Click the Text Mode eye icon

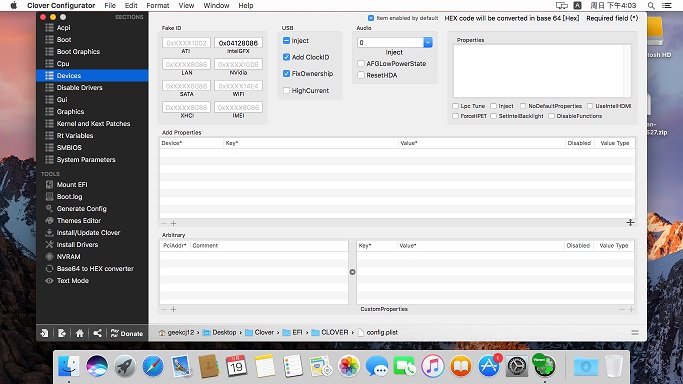[x=49, y=281]
